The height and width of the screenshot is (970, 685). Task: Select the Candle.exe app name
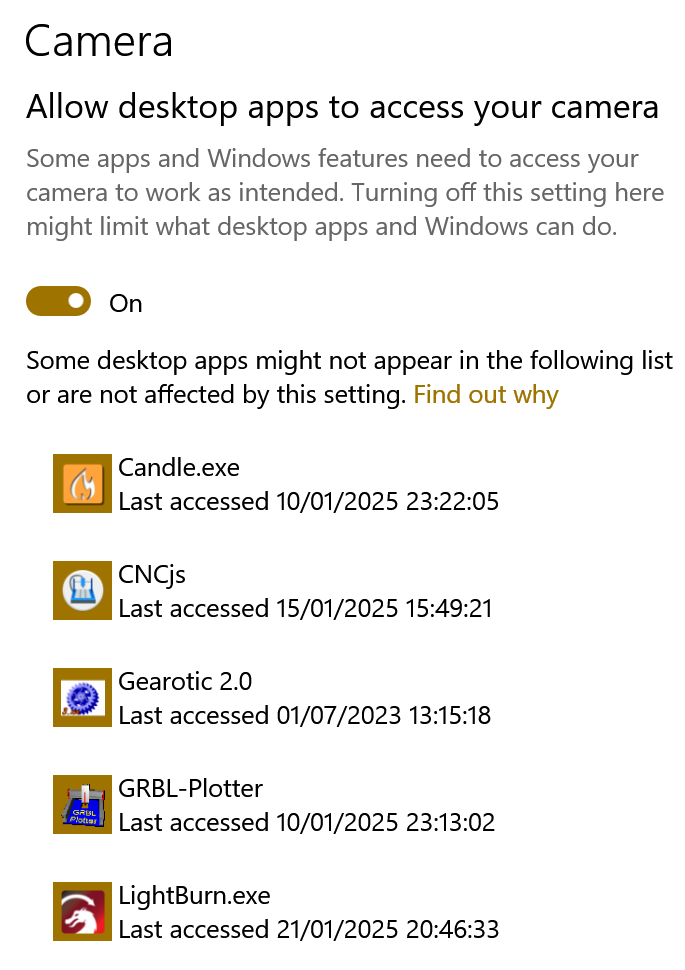(x=179, y=468)
